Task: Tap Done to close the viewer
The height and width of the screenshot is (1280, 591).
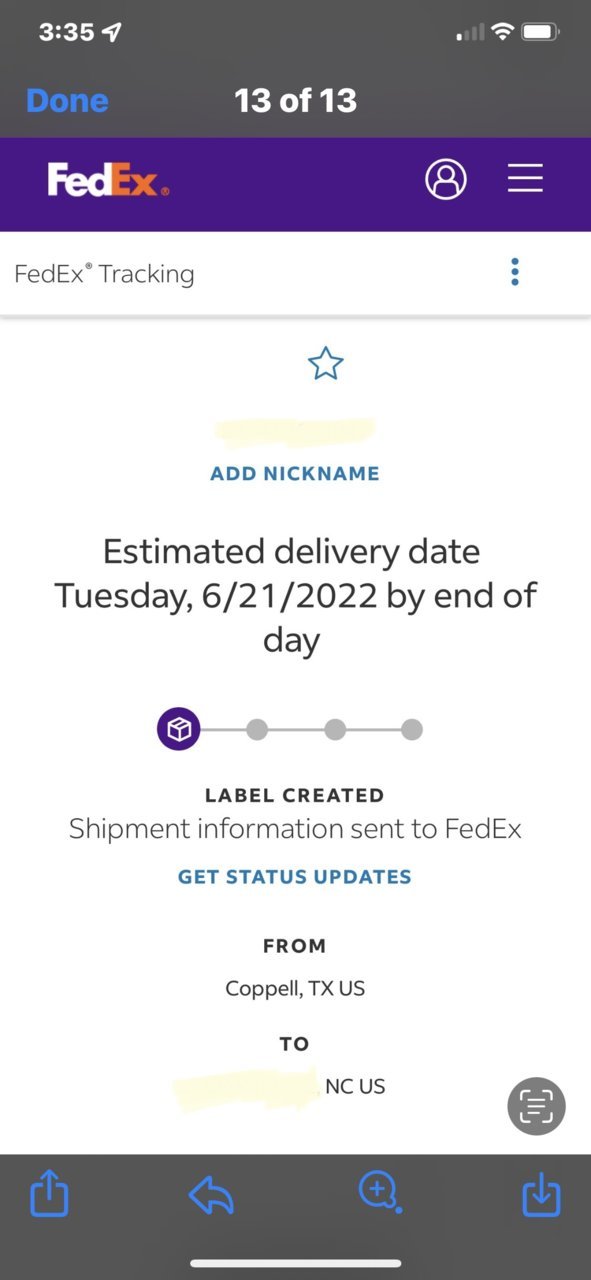Action: pos(67,101)
